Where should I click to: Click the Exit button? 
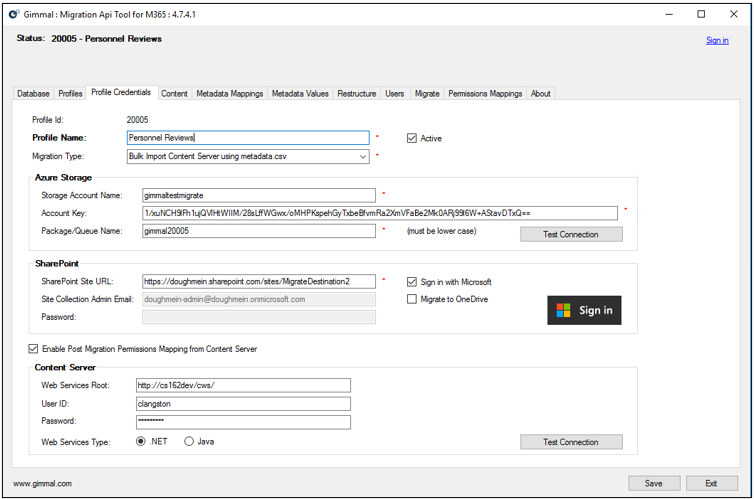711,483
